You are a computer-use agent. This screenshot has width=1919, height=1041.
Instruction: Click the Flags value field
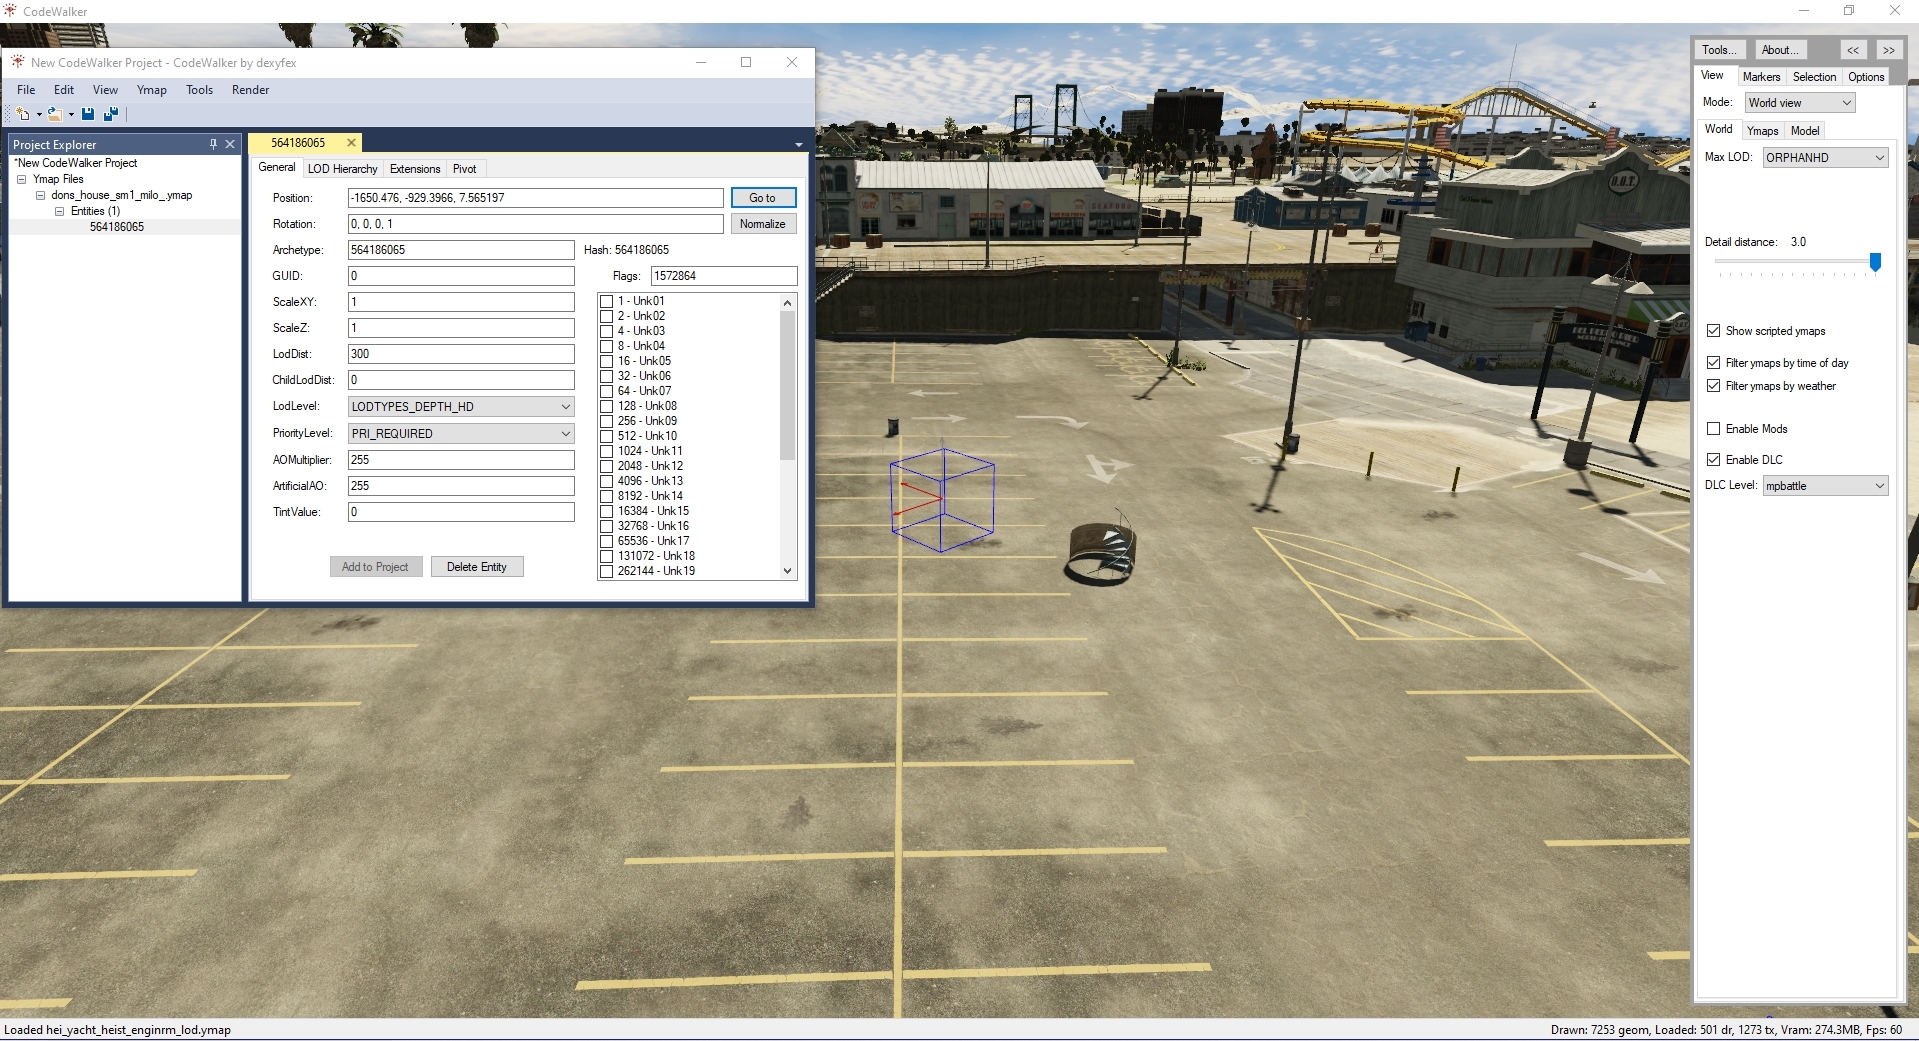[x=724, y=276]
